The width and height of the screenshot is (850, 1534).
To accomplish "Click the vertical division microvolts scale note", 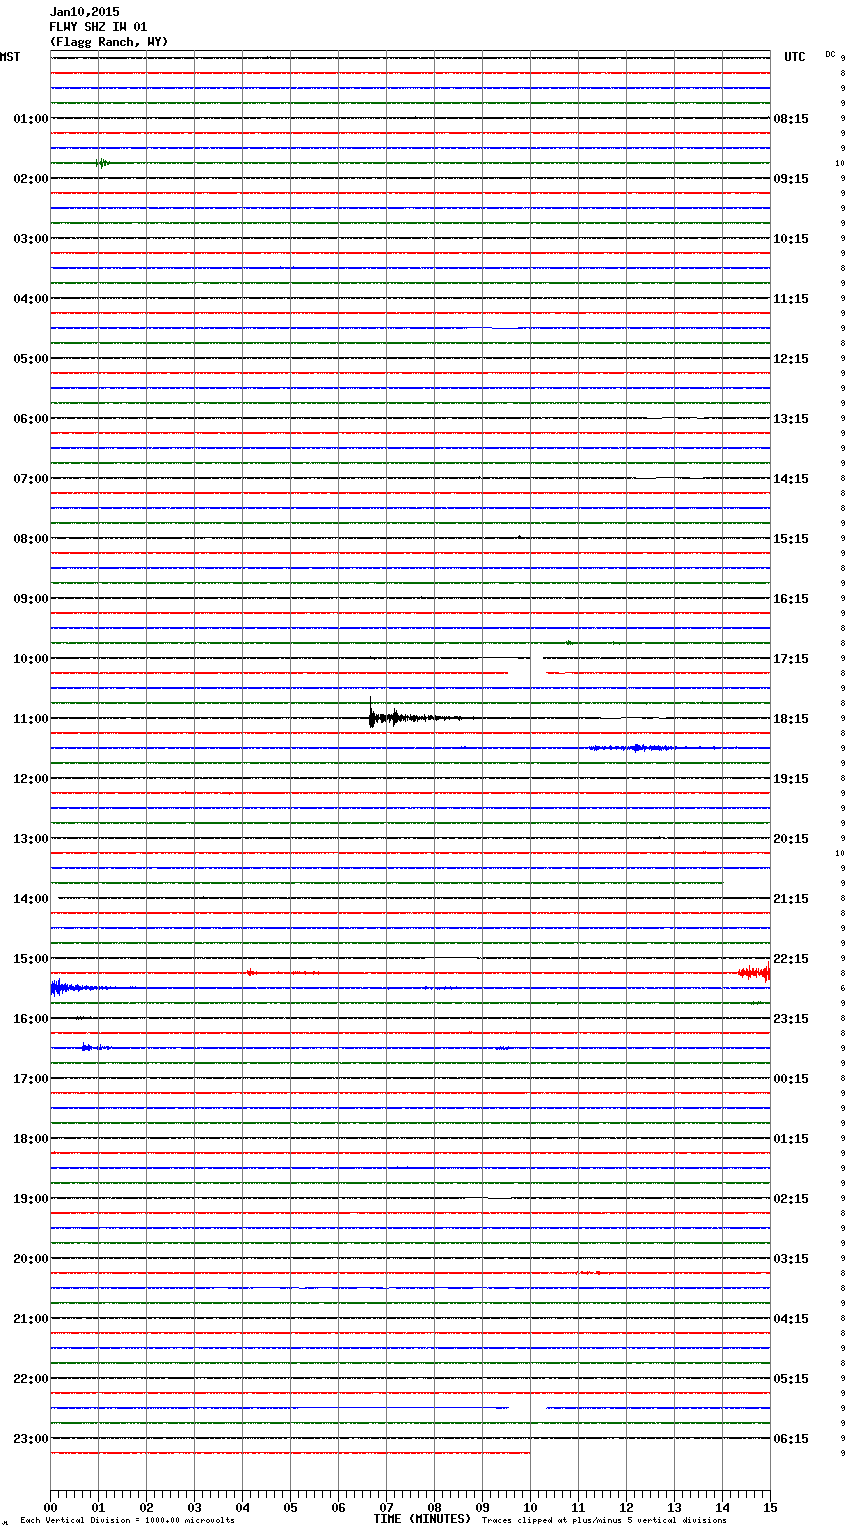I will point(127,1521).
